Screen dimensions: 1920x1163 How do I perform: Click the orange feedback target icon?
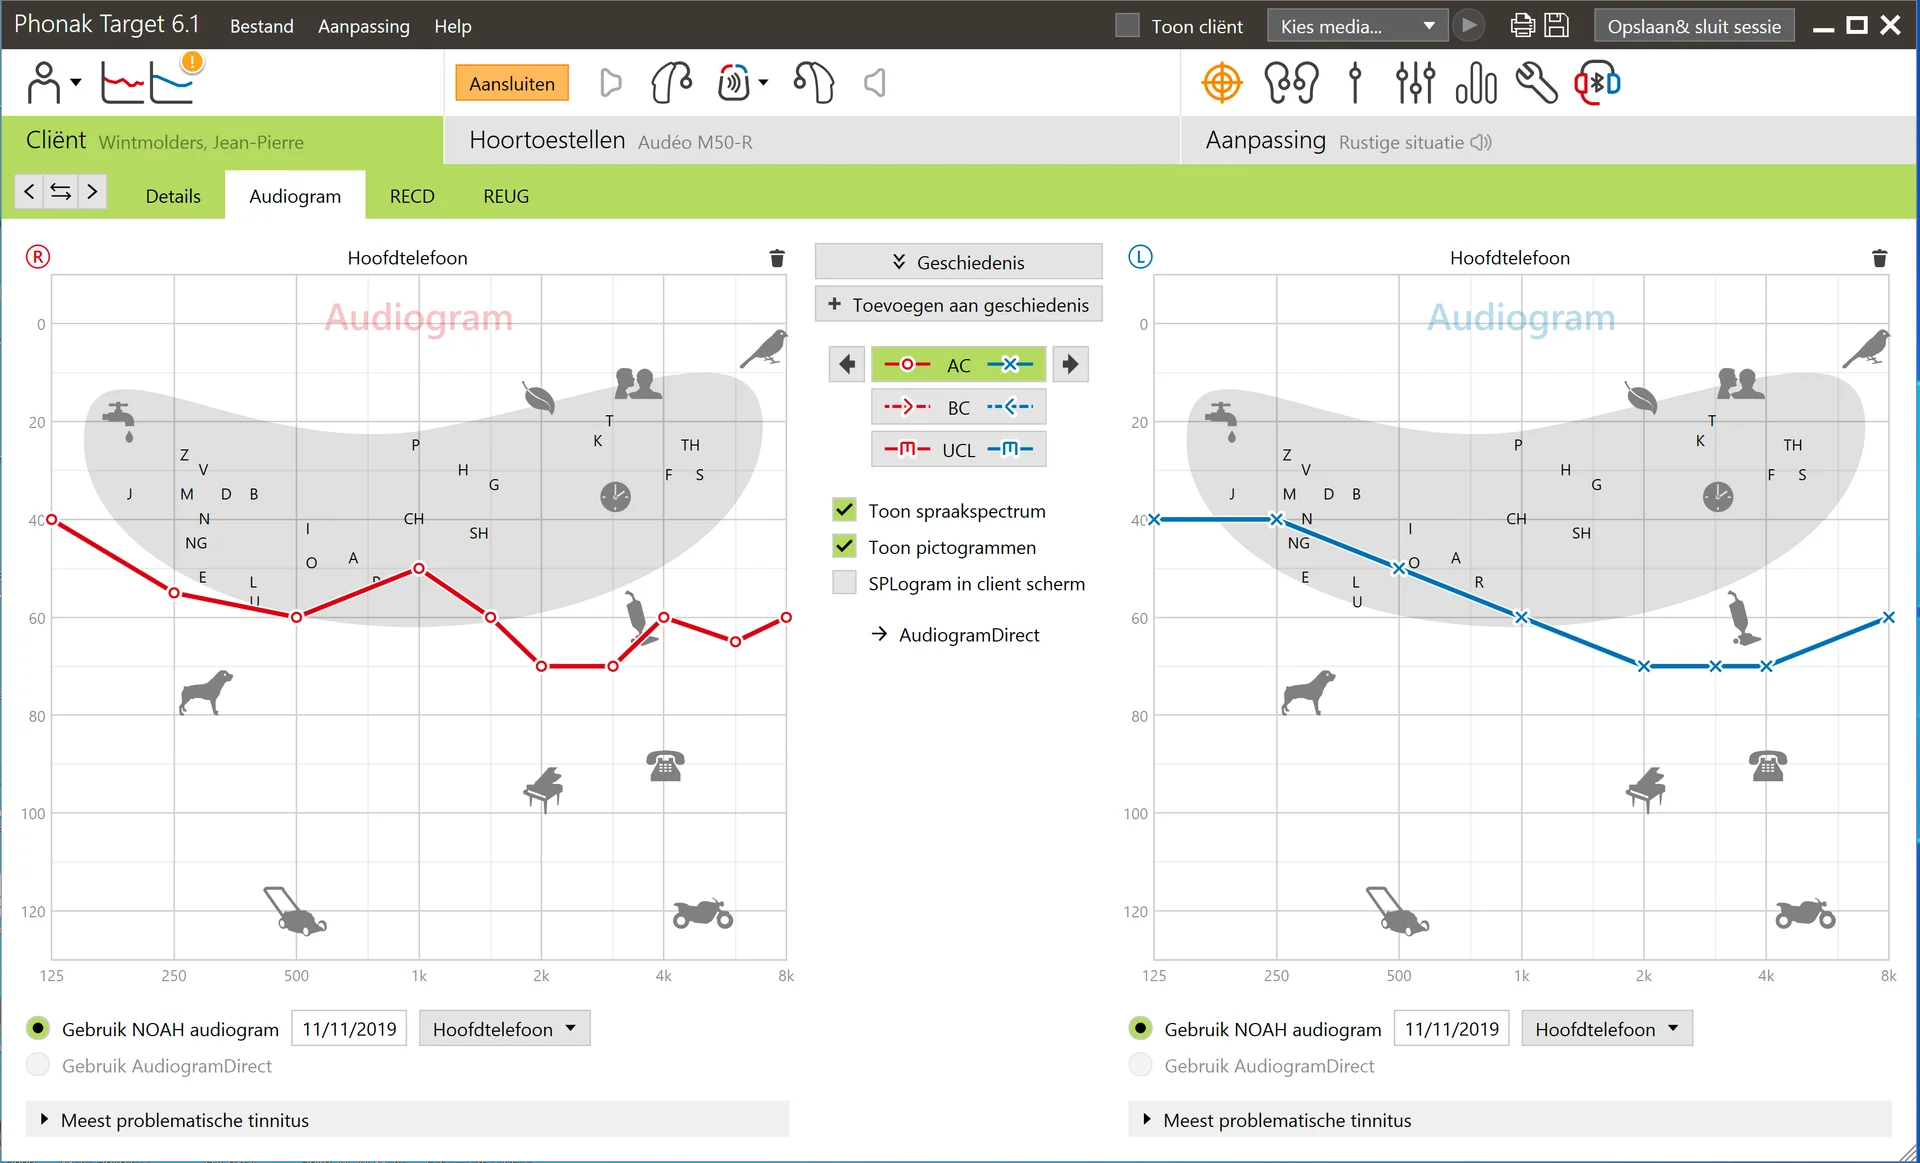click(x=1222, y=83)
